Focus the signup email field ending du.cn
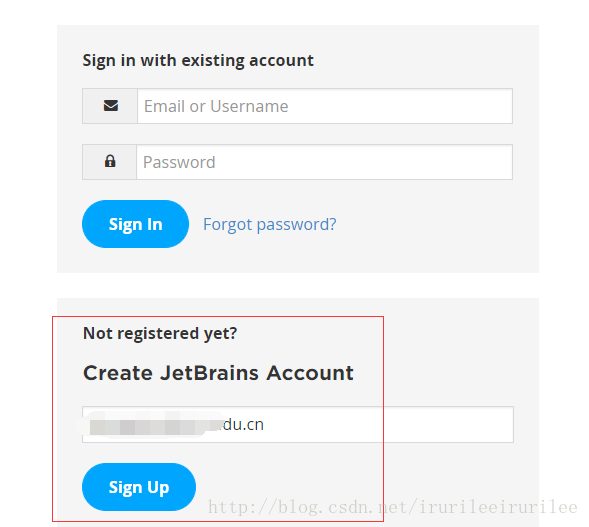589x527 pixels. tap(298, 424)
